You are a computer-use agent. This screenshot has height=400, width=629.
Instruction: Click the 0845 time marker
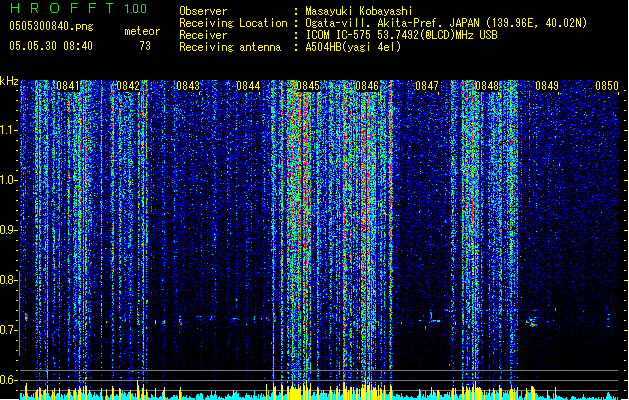[x=308, y=86]
